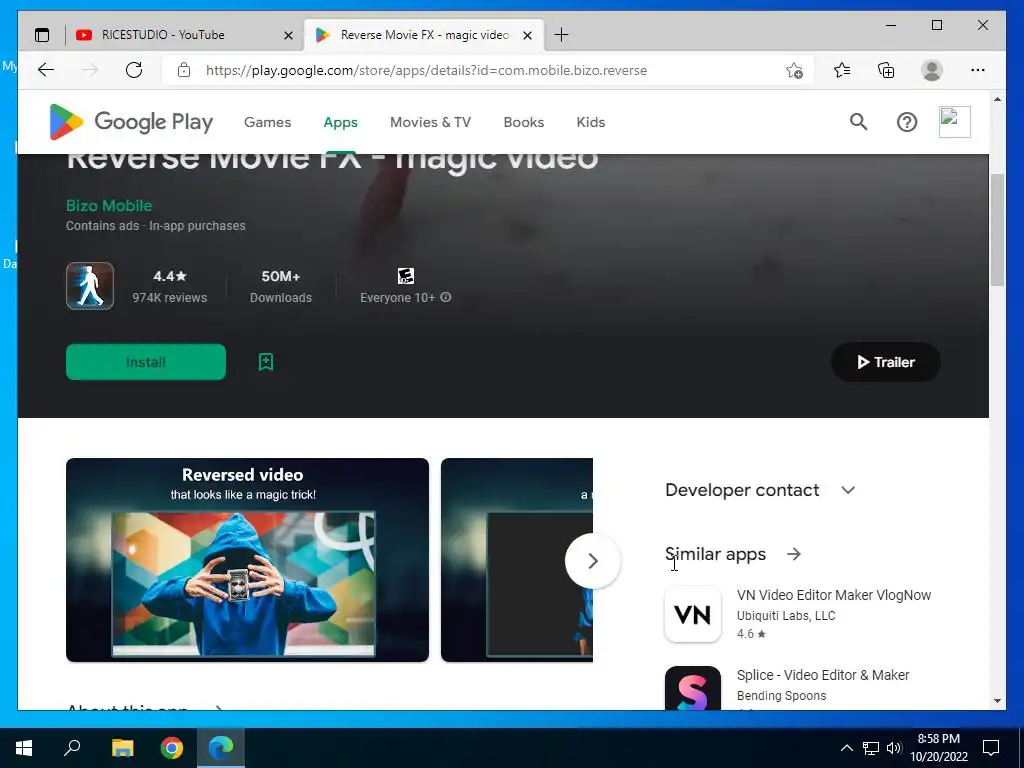
Task: Open the Books section
Action: (524, 122)
